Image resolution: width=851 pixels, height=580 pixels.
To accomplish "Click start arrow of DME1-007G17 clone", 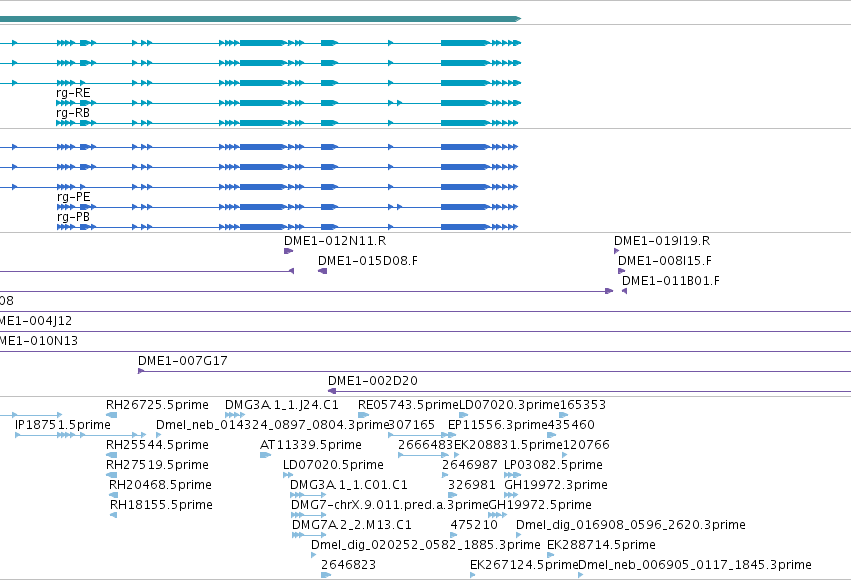I will (x=141, y=371).
